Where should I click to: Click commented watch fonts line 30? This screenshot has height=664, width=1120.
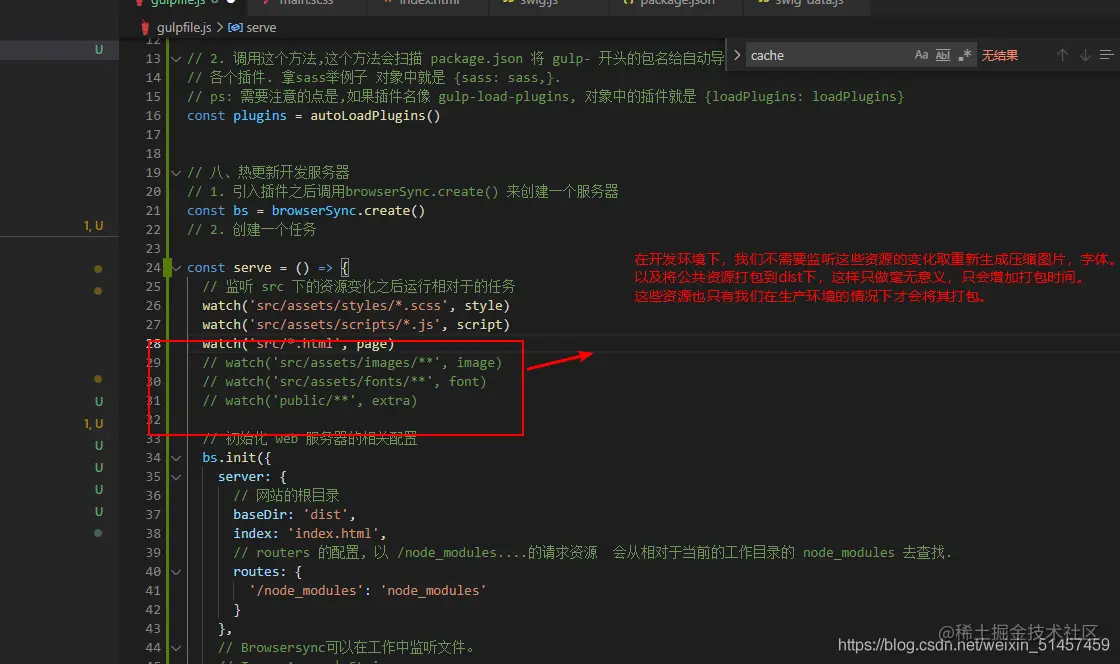pyautogui.click(x=344, y=382)
